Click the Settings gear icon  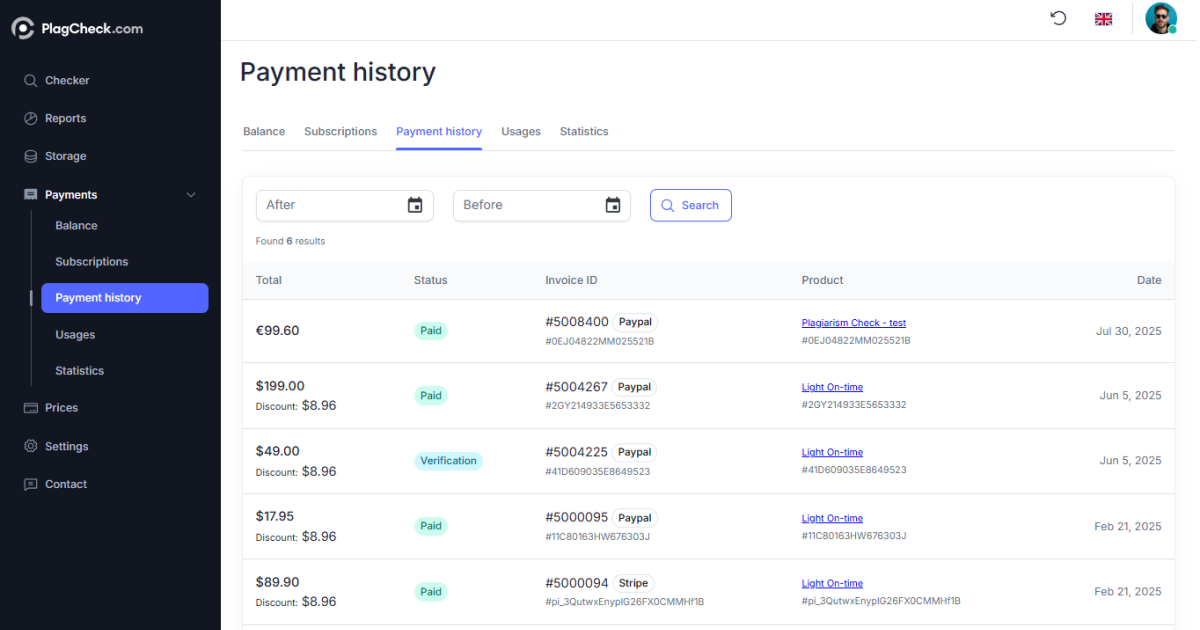tap(33, 446)
